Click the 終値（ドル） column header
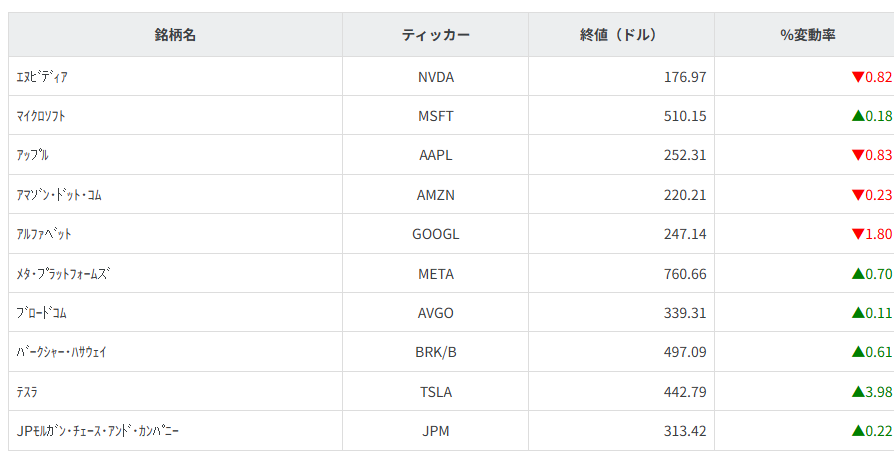 point(620,35)
